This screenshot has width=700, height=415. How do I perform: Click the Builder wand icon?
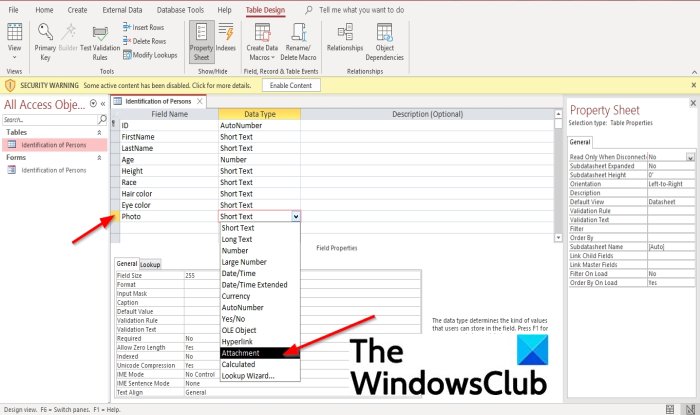[68, 37]
